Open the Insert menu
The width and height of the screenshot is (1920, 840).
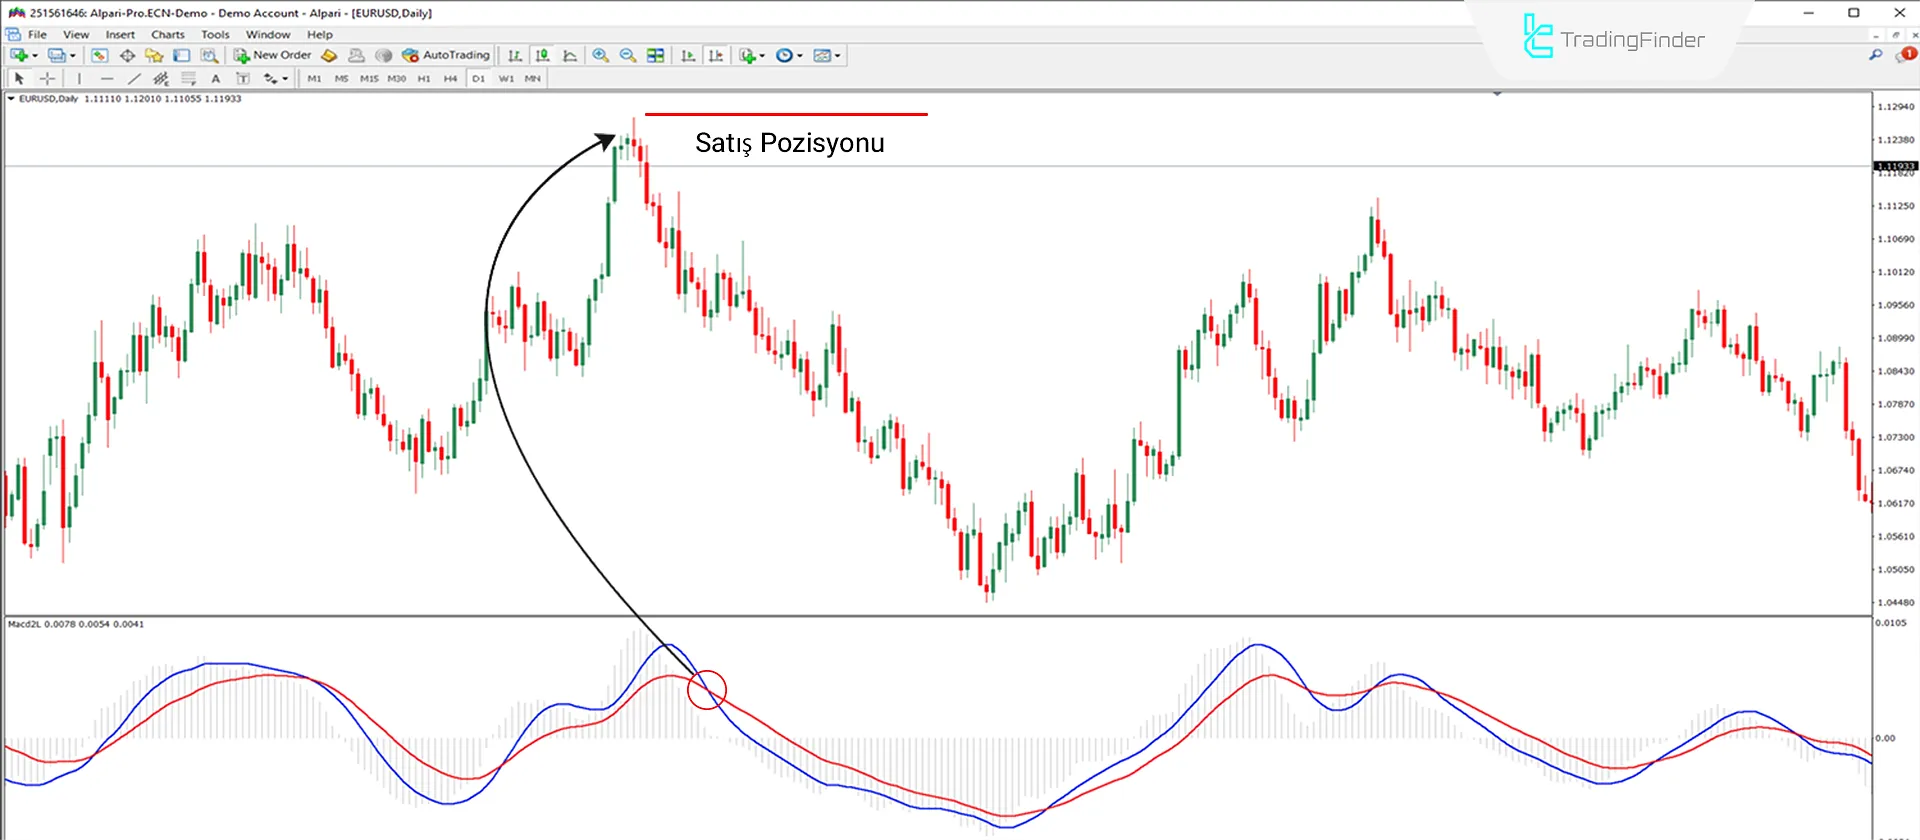(120, 34)
